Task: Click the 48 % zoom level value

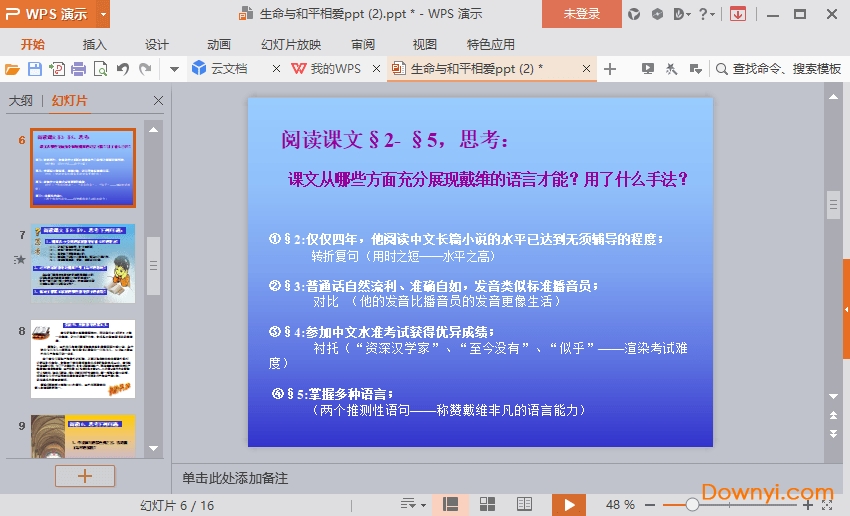Action: [620, 505]
